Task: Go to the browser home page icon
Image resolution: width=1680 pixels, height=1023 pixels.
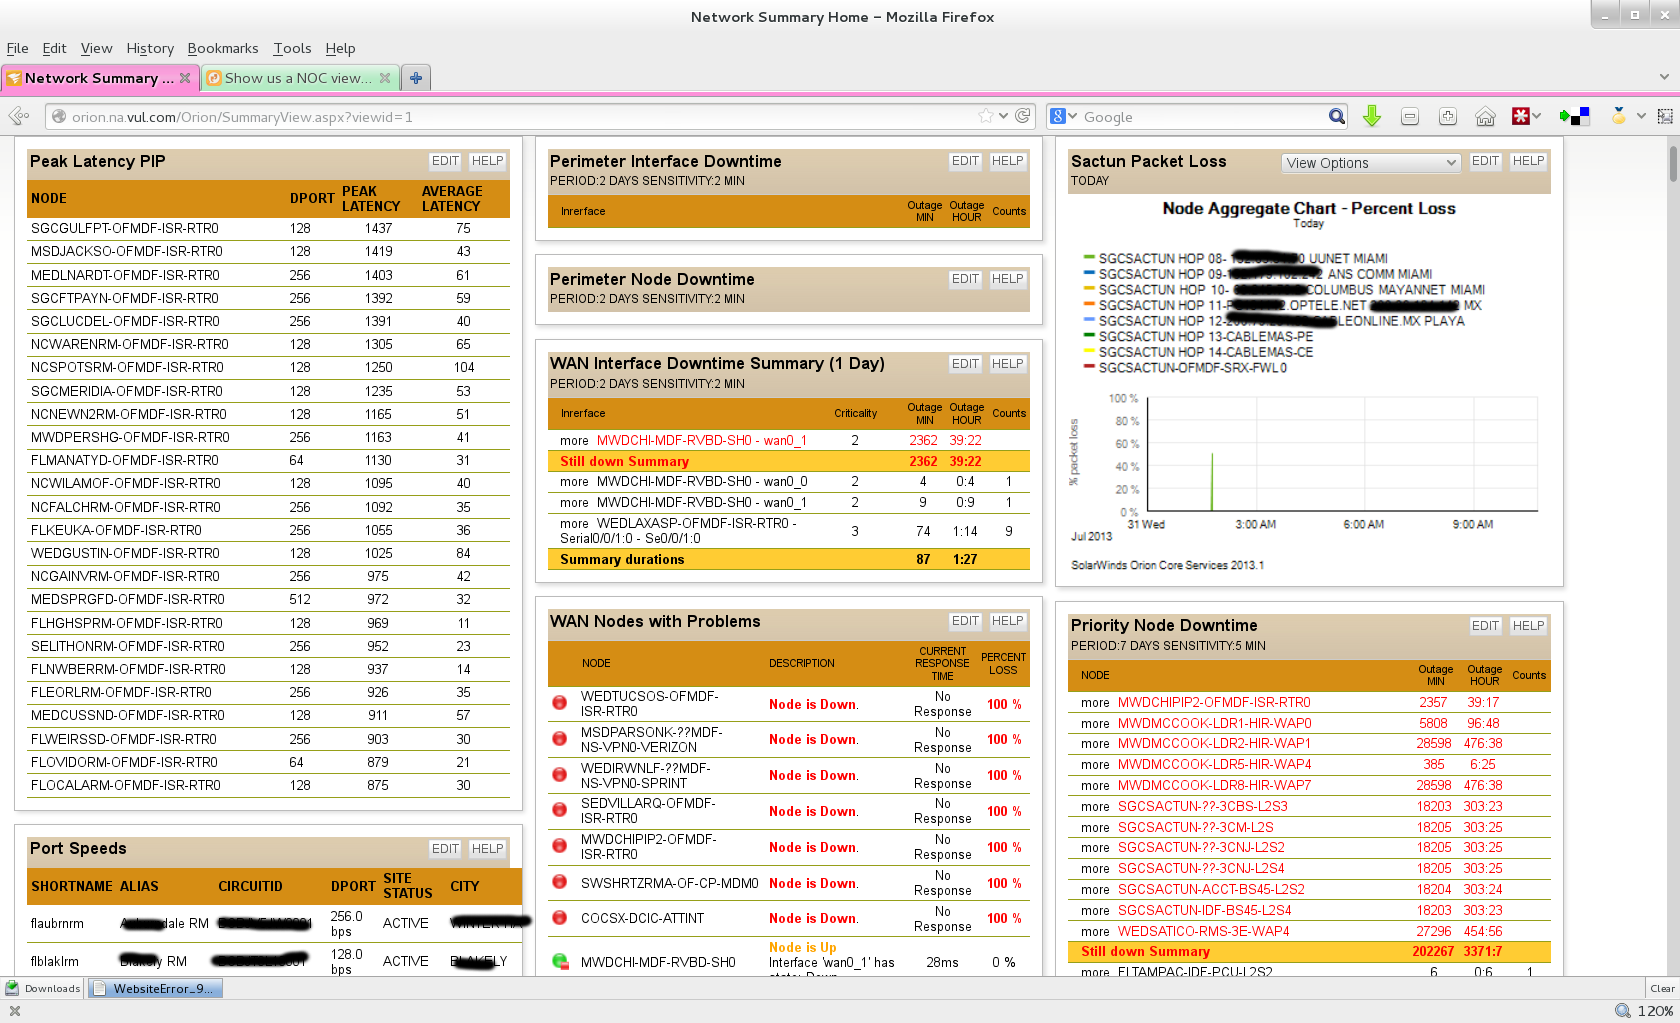Action: (x=1485, y=117)
